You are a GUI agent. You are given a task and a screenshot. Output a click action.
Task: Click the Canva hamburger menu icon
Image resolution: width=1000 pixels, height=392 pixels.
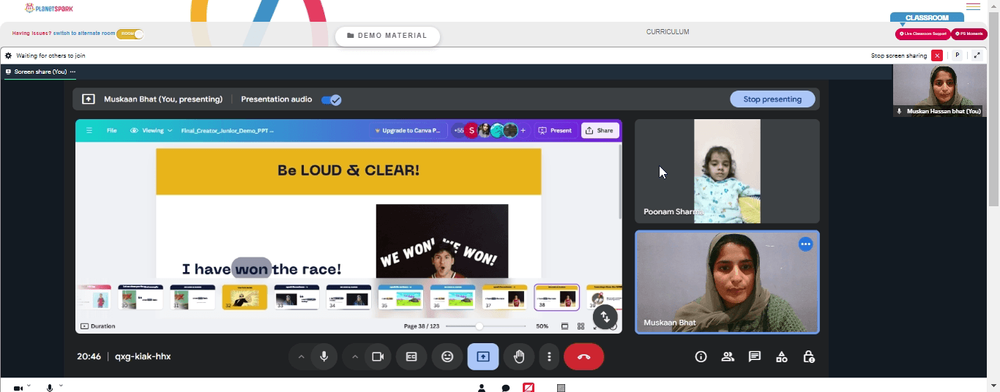click(x=89, y=130)
